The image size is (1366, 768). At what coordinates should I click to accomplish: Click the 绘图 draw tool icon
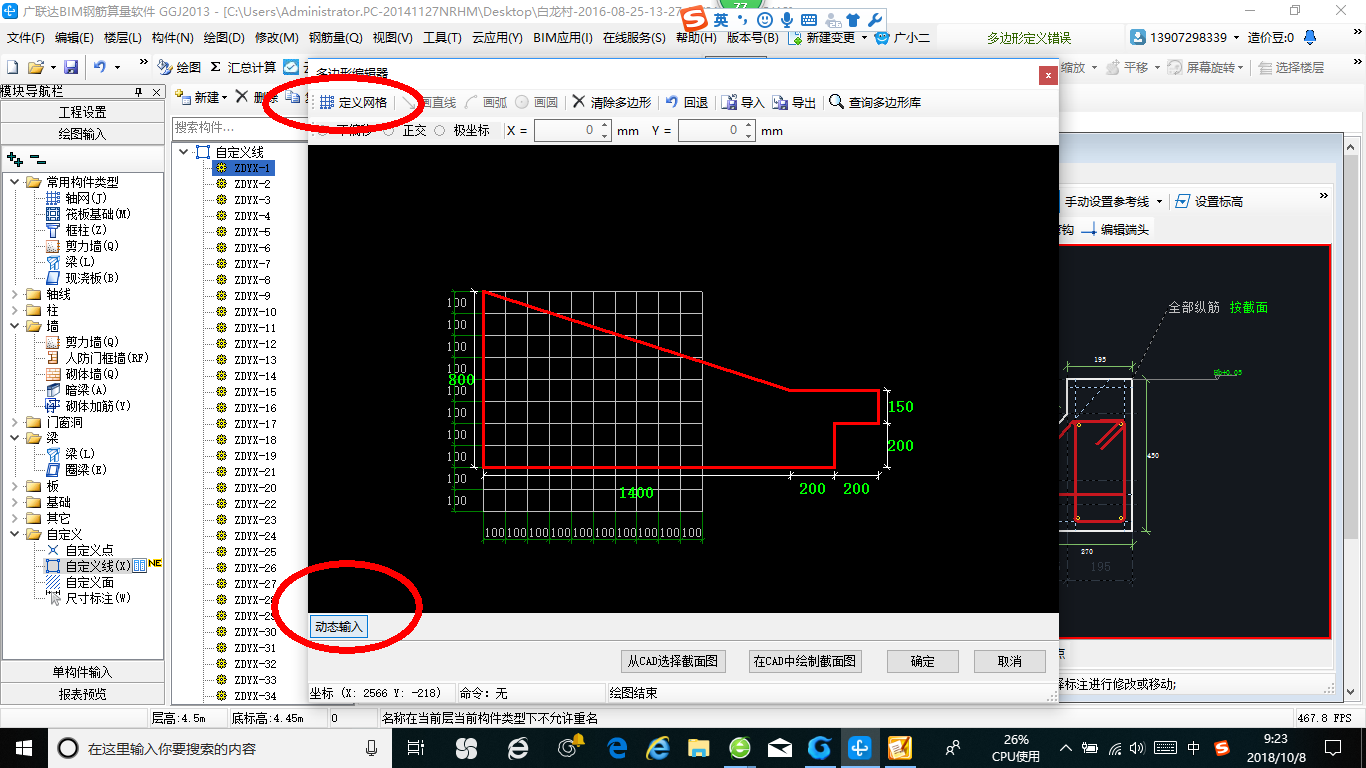coord(165,67)
